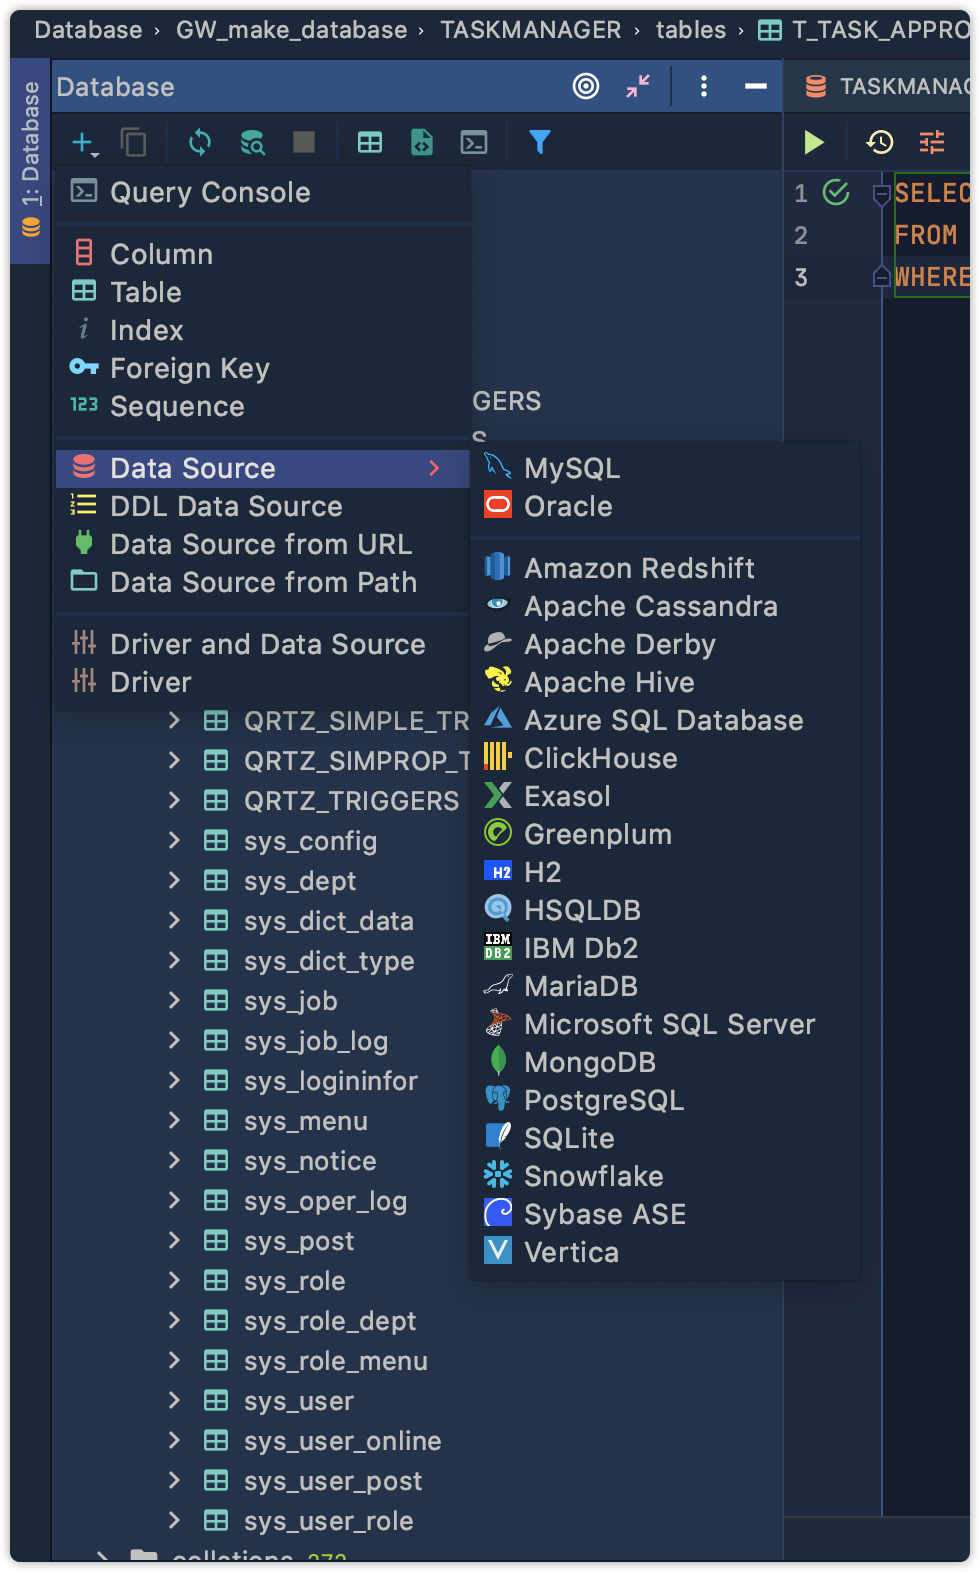980x1572 pixels.
Task: Open query history clock icon
Action: pos(880,143)
